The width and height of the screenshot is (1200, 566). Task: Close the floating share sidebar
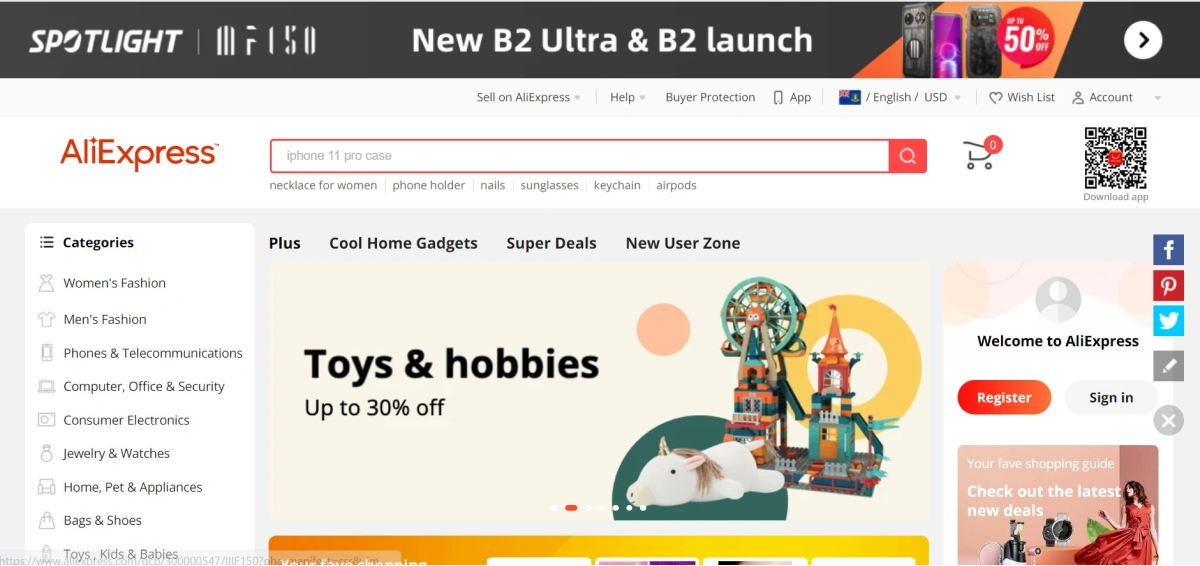1168,420
